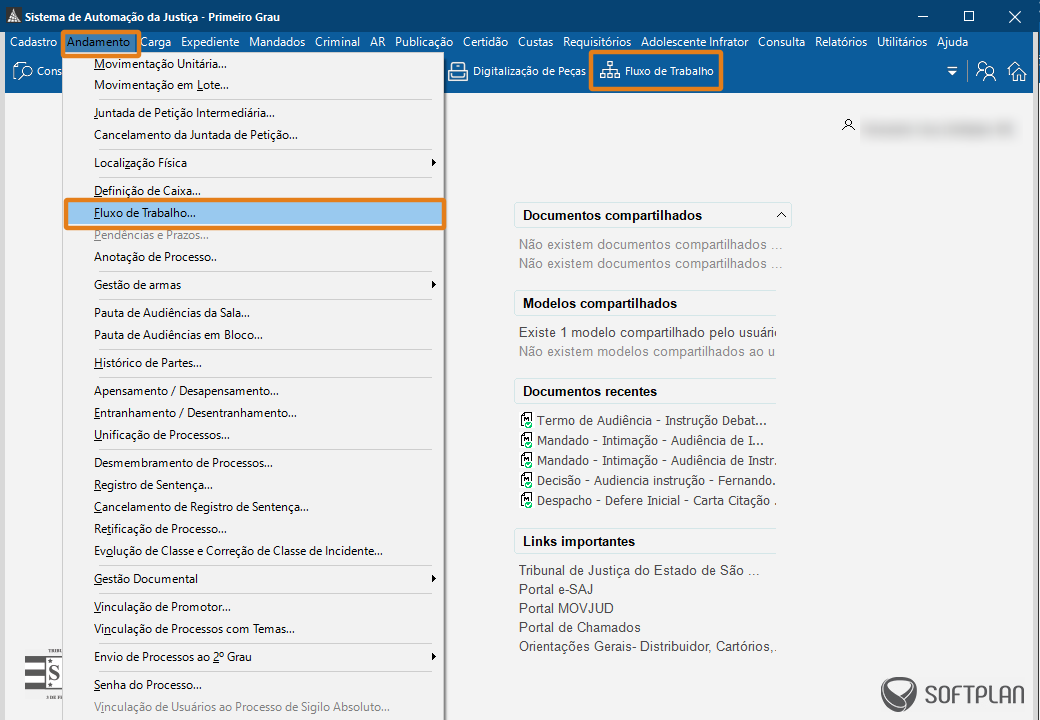Click the Decisão document icon
This screenshot has height=720, width=1040.
pos(527,480)
